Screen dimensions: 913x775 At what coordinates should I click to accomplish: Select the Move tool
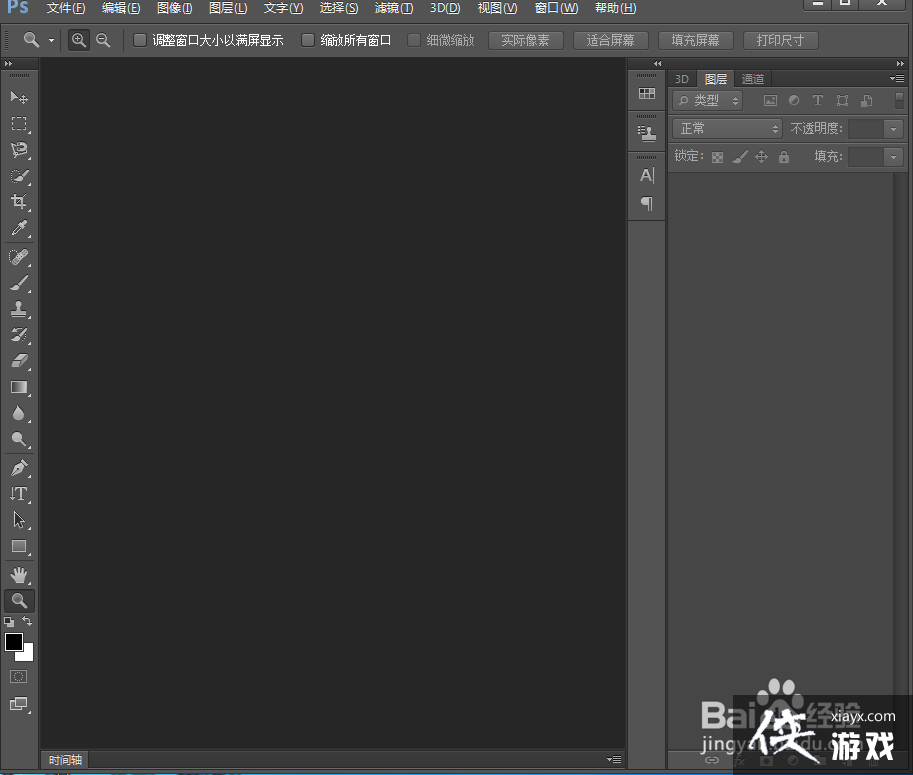[19, 97]
